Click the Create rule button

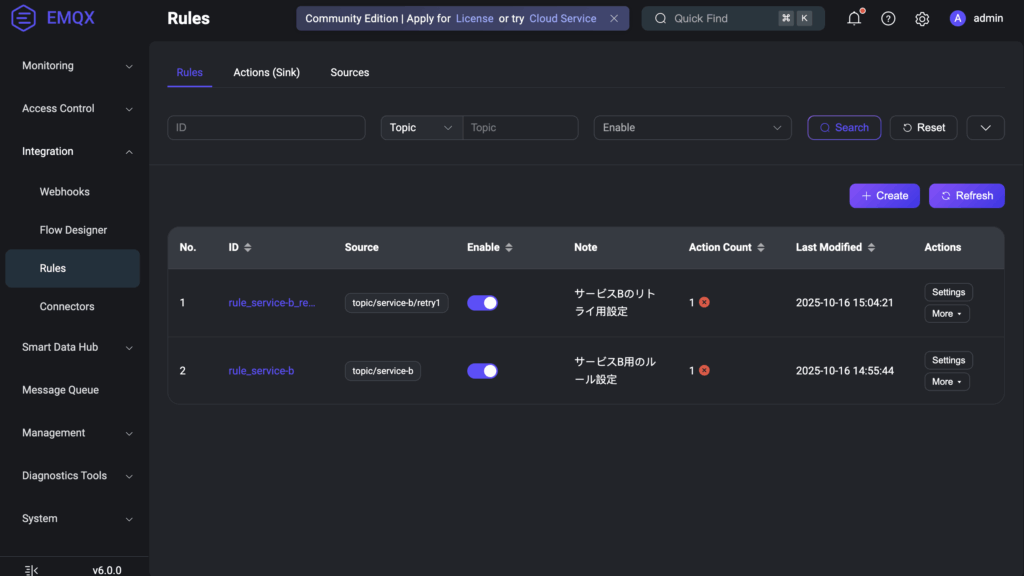click(x=884, y=196)
